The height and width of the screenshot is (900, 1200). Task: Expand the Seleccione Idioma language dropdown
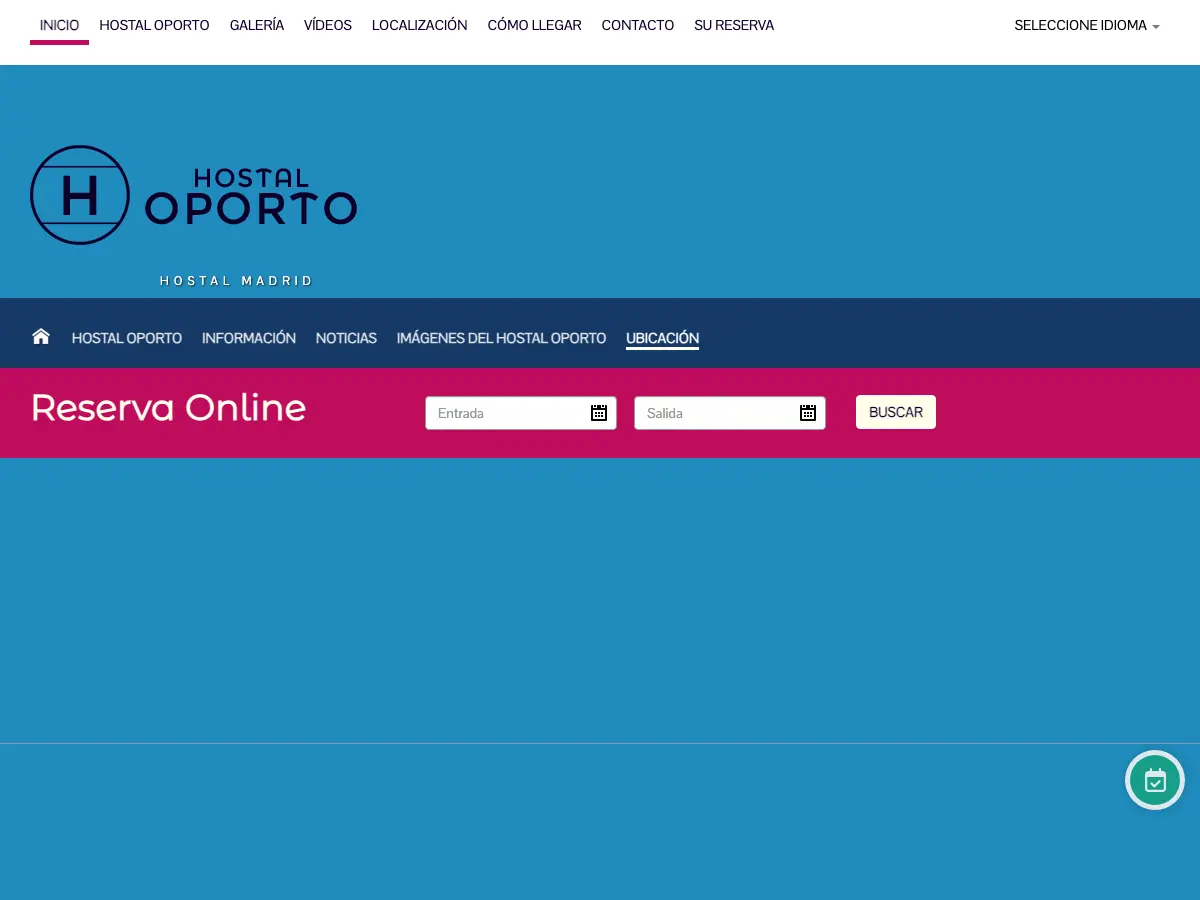coord(1087,26)
